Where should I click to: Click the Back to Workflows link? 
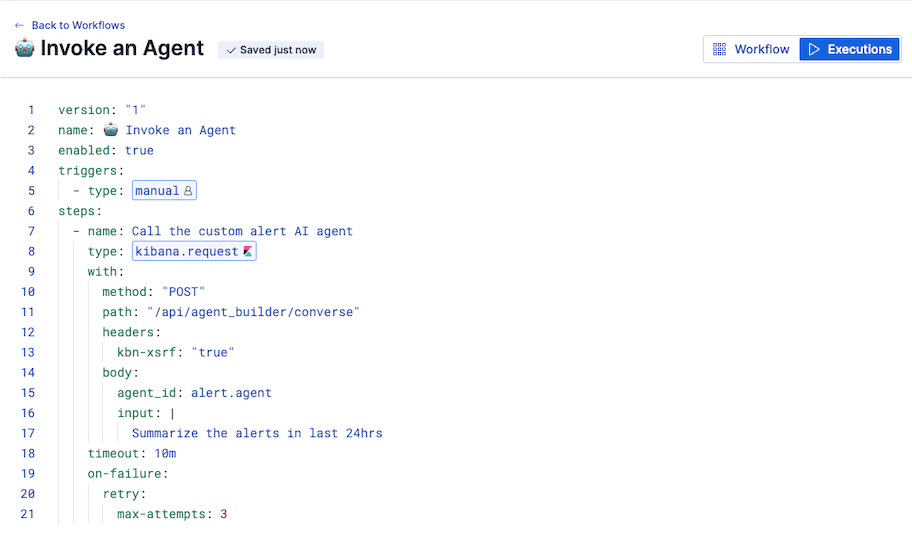coord(78,25)
